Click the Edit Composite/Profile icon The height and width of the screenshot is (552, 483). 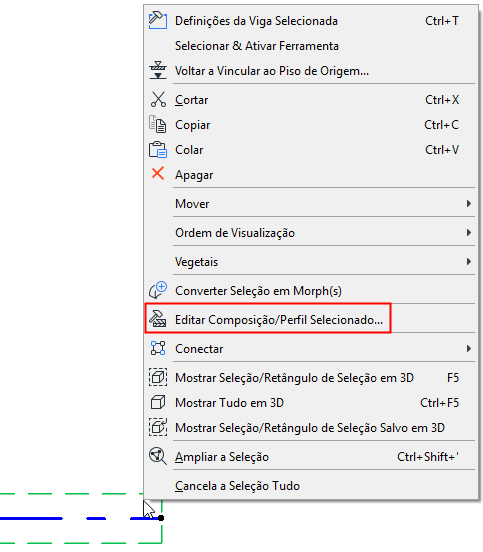pos(157,319)
